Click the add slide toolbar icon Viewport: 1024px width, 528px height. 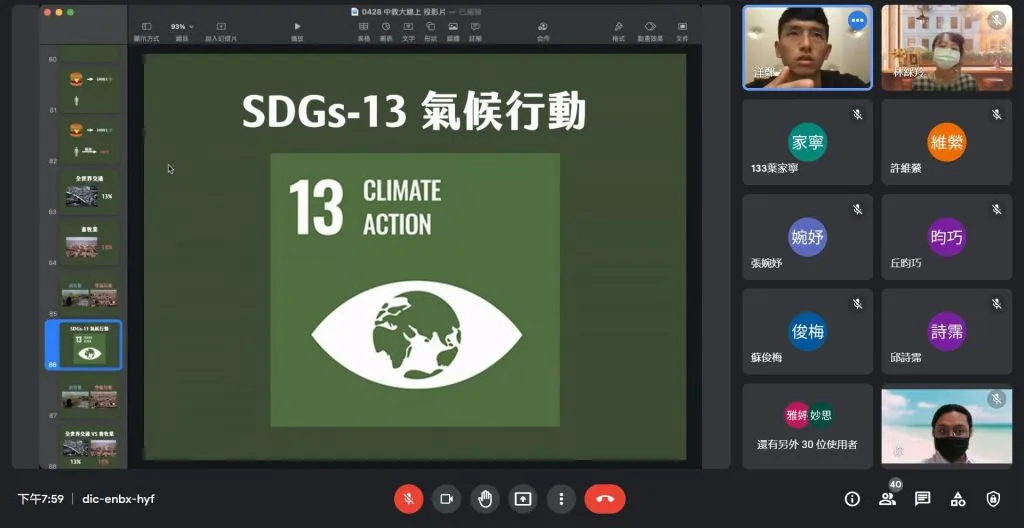(219, 27)
